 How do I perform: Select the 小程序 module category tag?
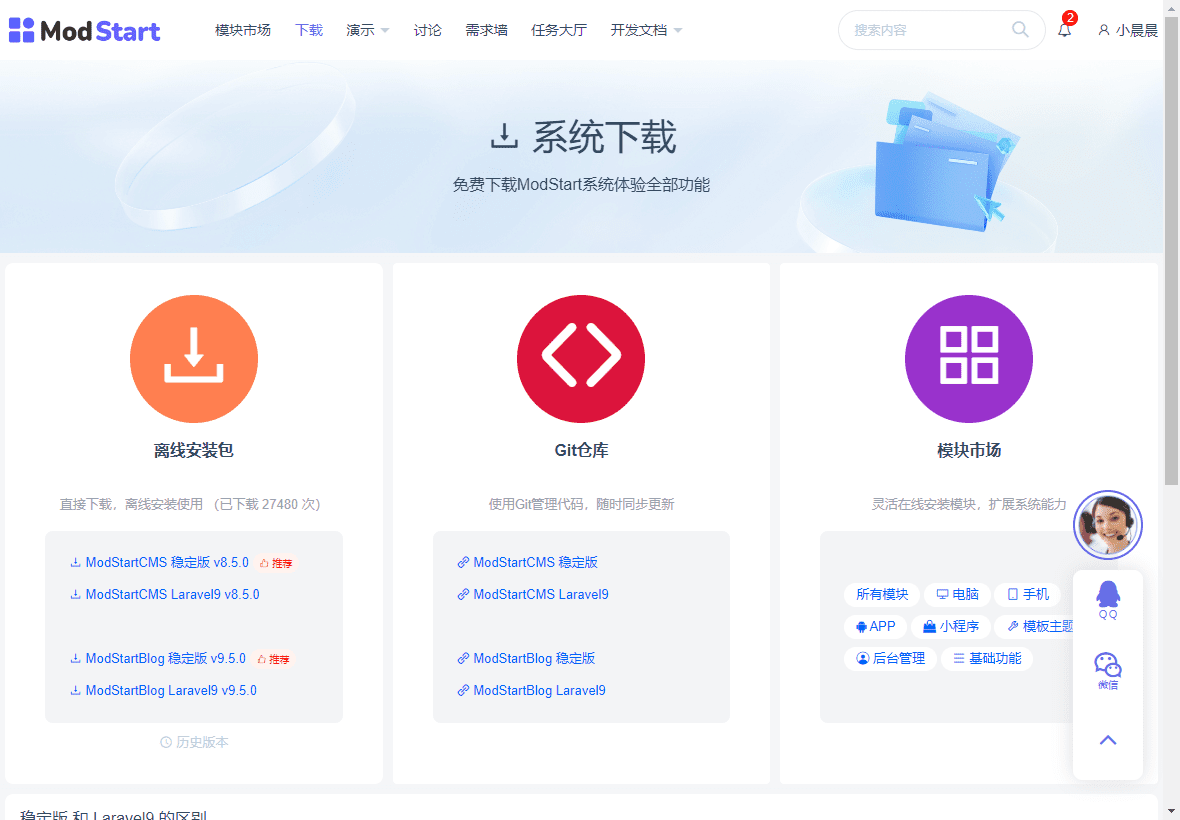(x=951, y=627)
